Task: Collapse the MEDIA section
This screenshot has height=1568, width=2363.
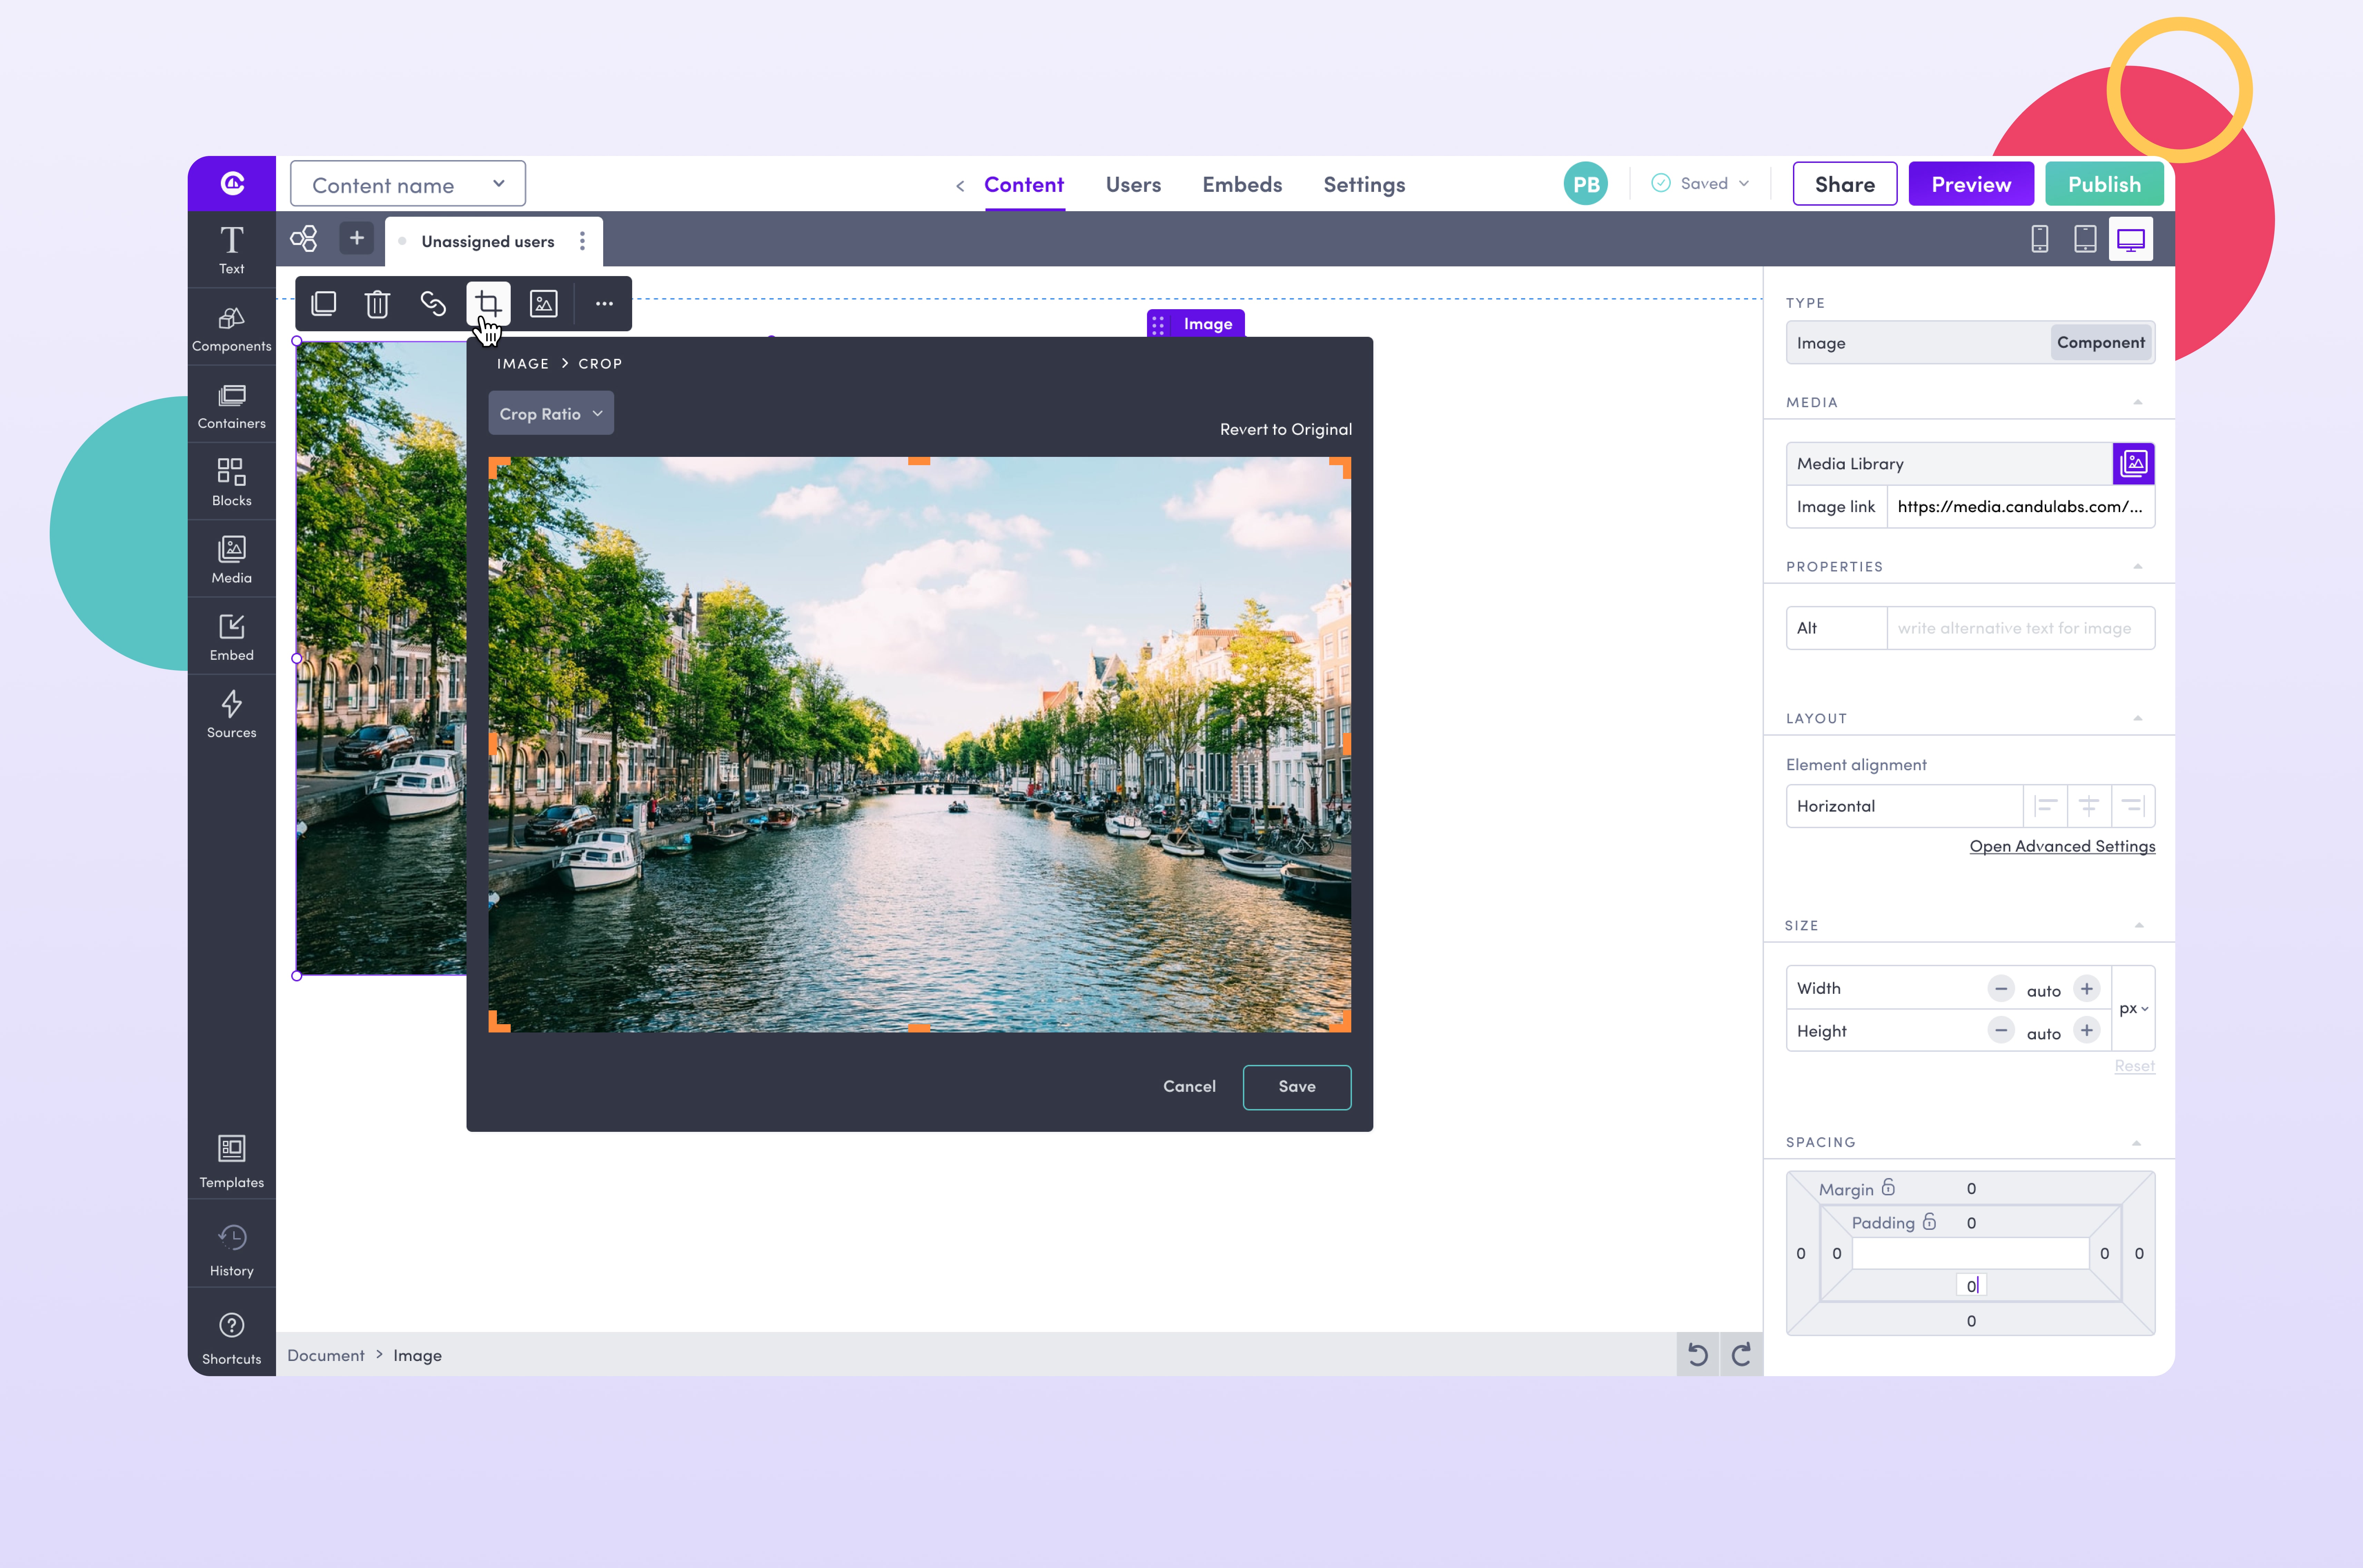Action: pyautogui.click(x=2138, y=402)
